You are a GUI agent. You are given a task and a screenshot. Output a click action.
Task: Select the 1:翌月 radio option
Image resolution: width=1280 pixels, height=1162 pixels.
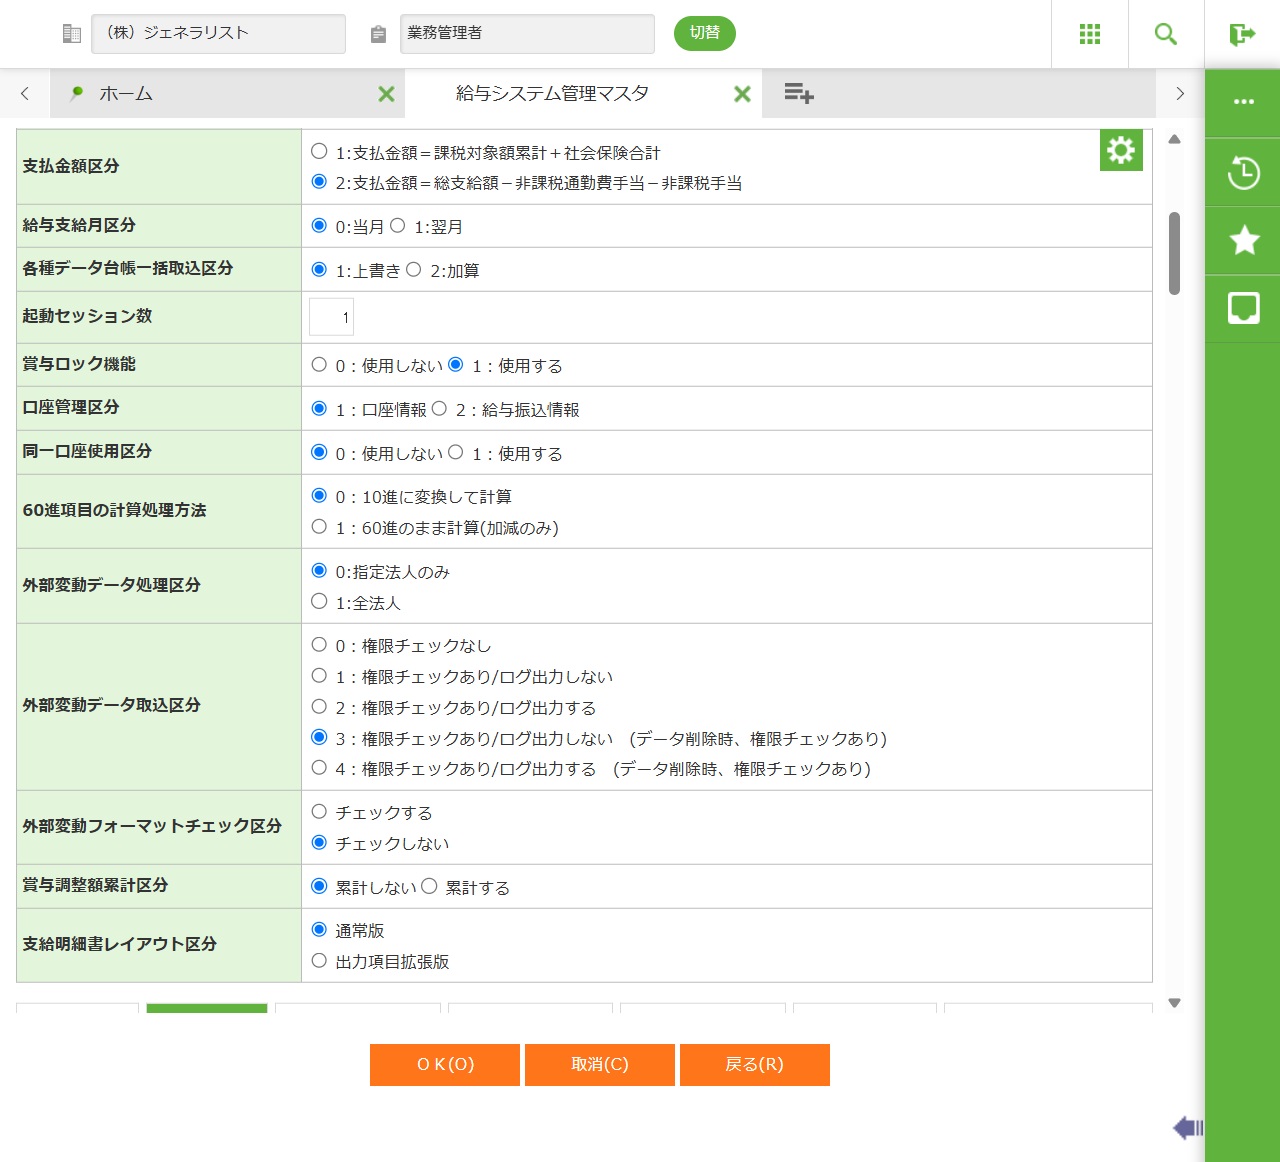(x=398, y=226)
